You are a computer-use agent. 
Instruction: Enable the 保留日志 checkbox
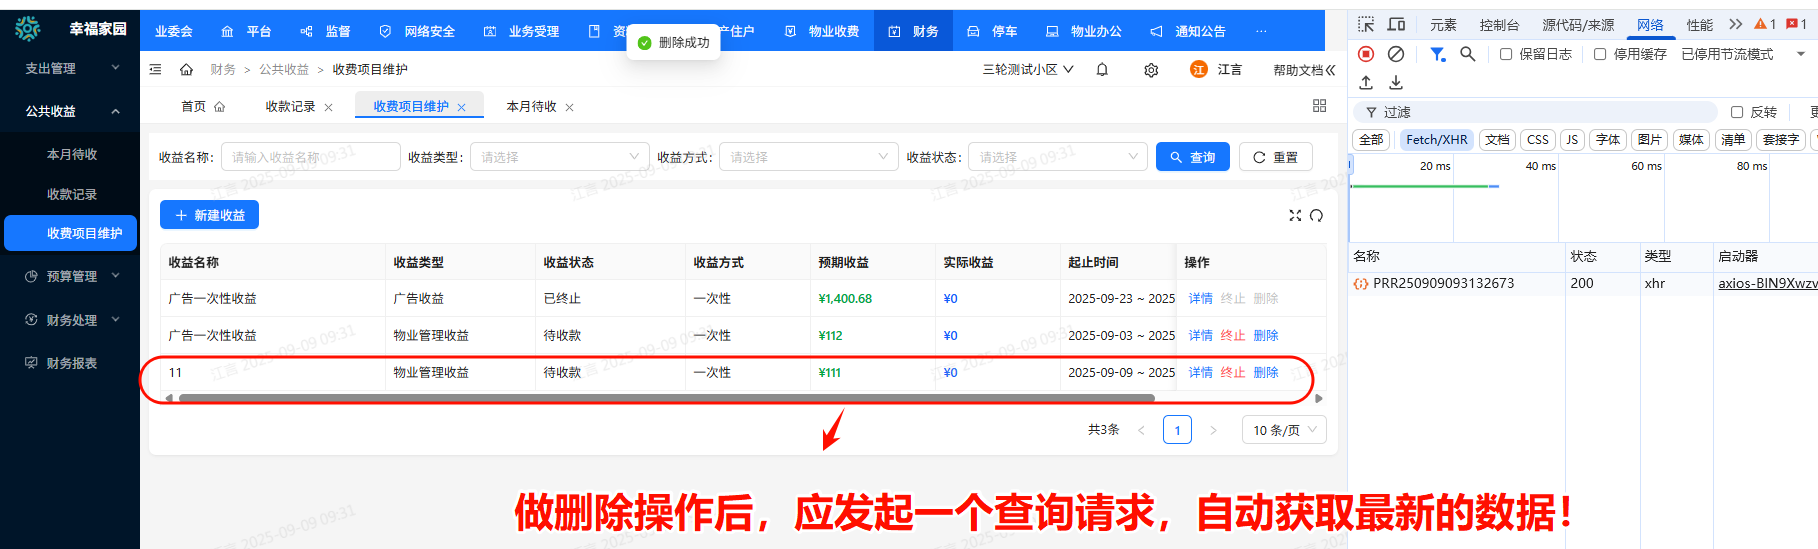click(x=1506, y=54)
